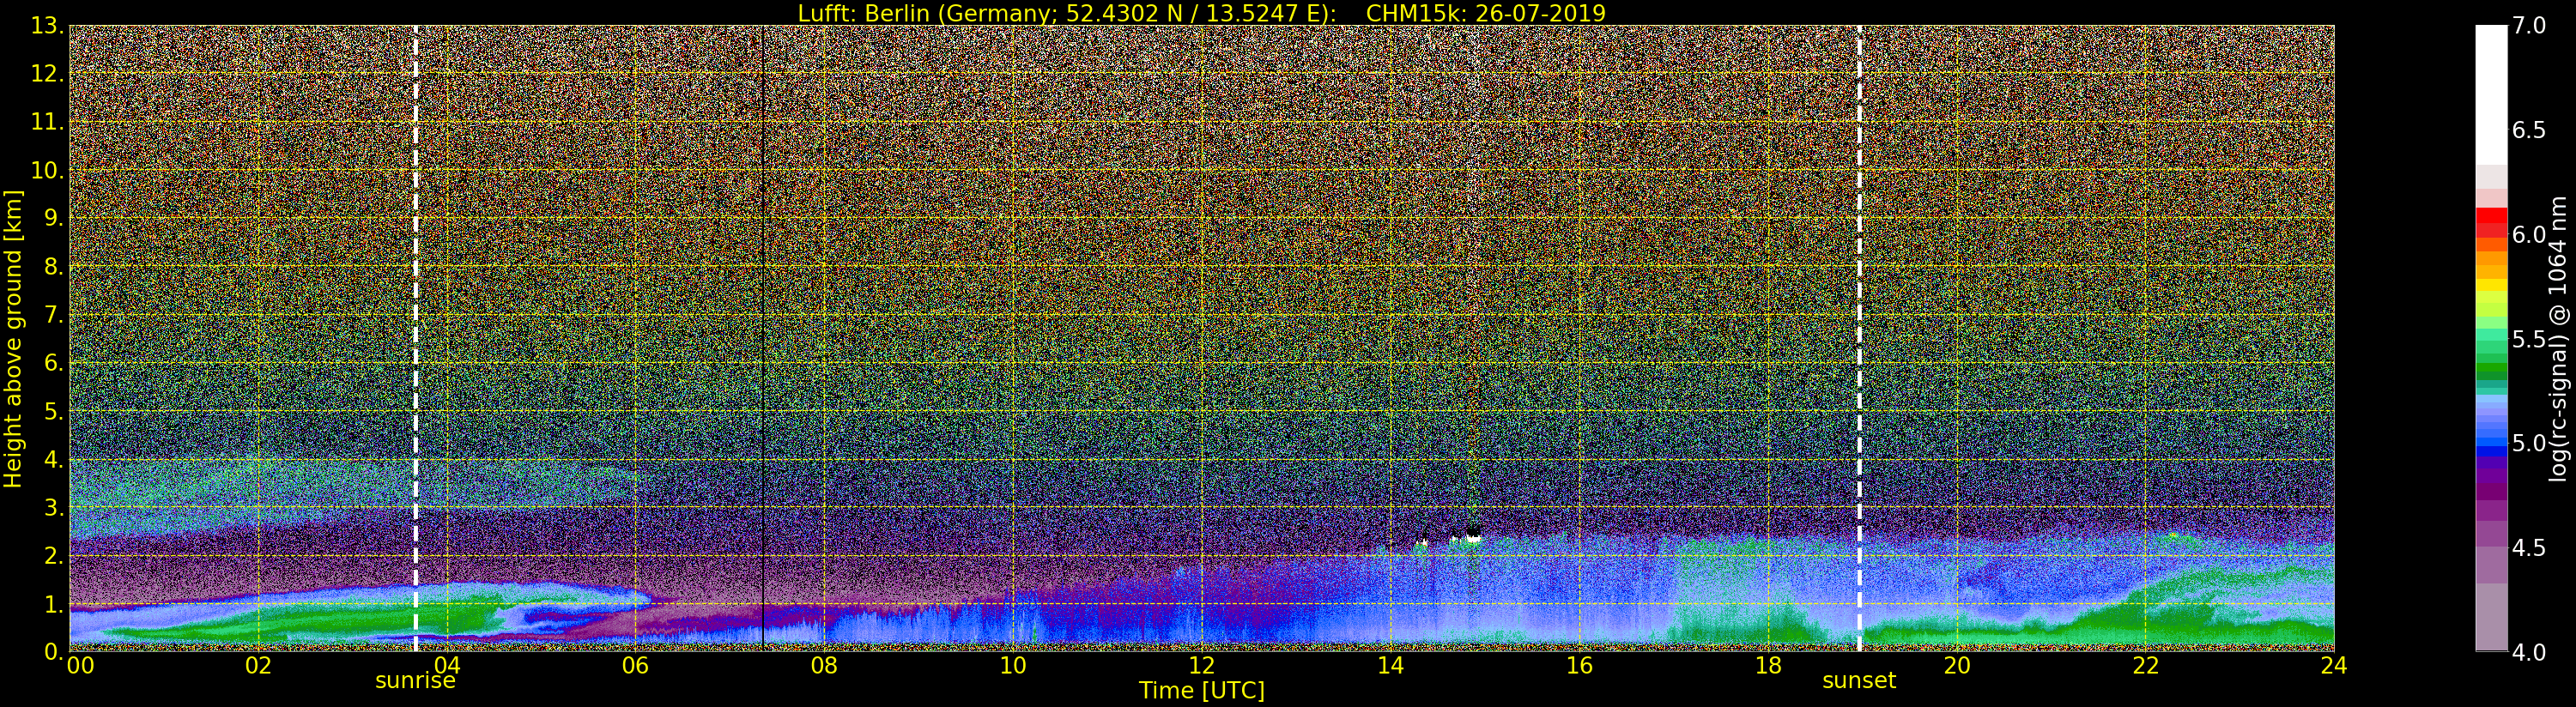Click height axis tick label 3.

coord(54,507)
